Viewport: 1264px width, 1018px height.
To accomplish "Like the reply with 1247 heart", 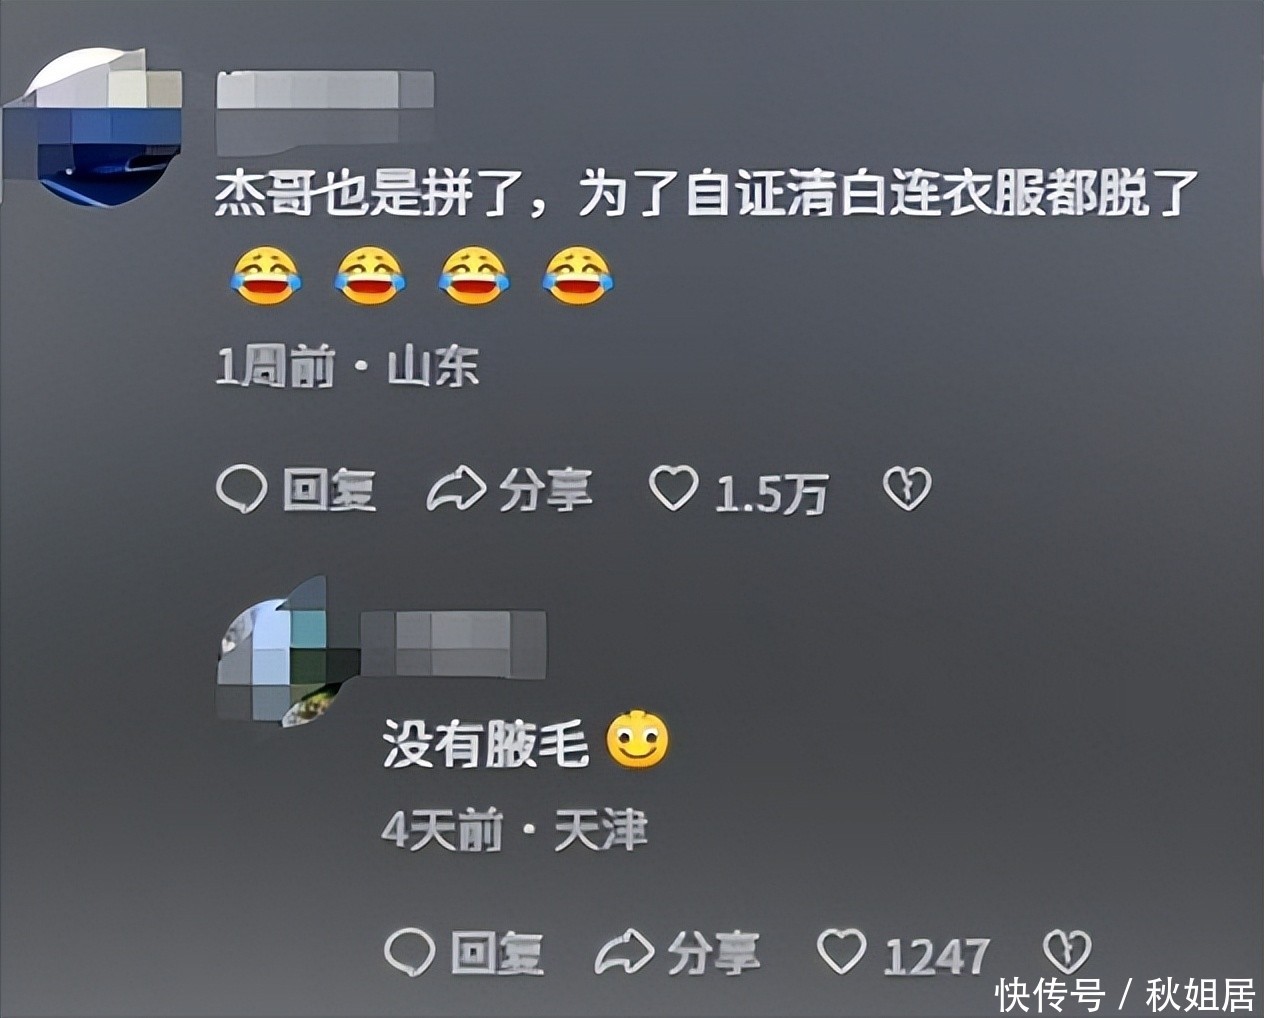I will (842, 951).
